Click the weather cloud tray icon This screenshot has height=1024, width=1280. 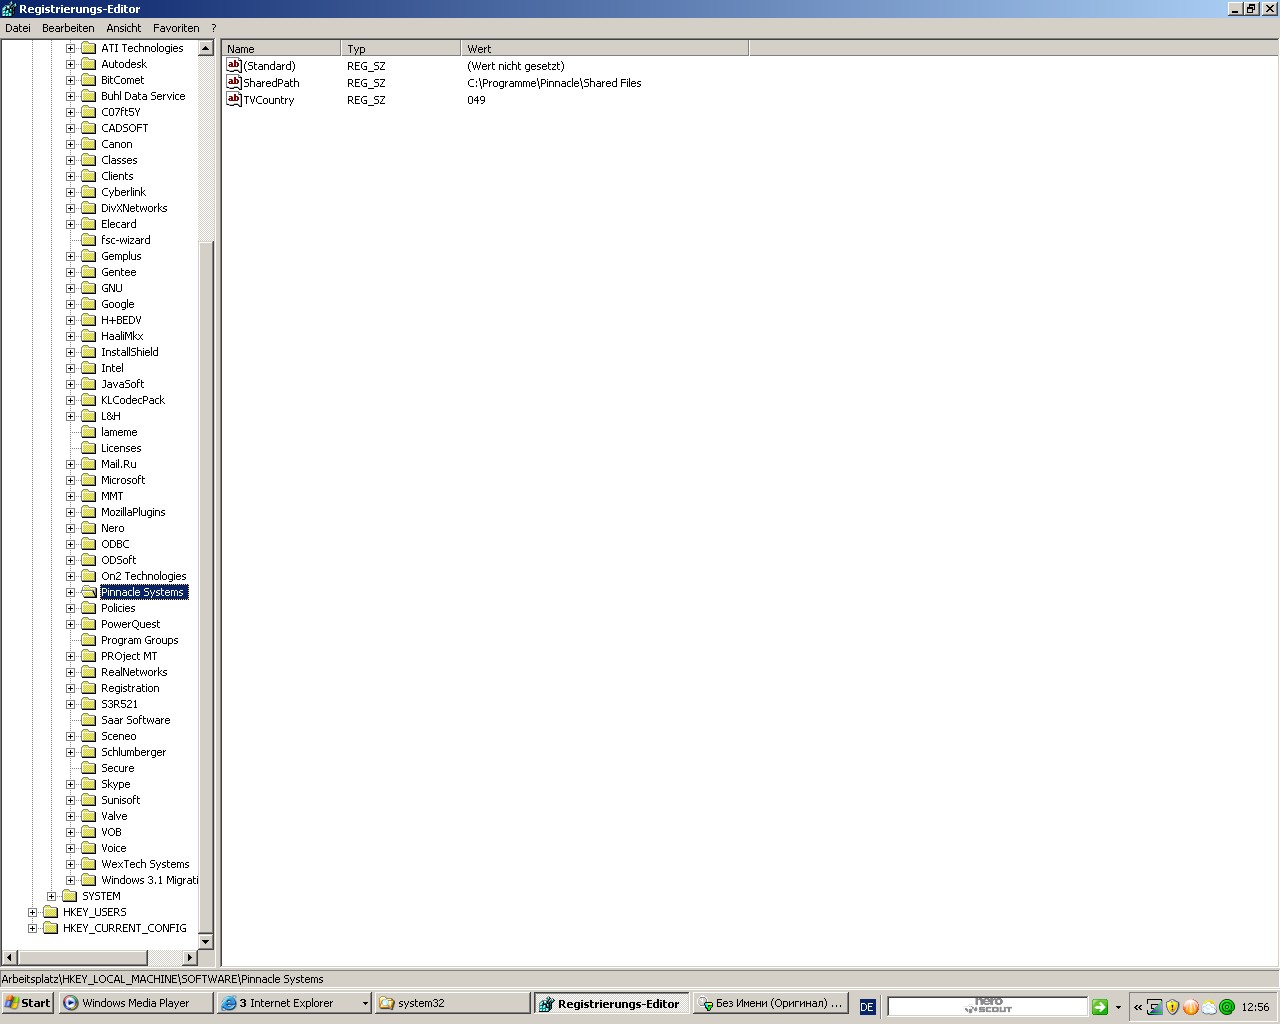[1209, 1007]
